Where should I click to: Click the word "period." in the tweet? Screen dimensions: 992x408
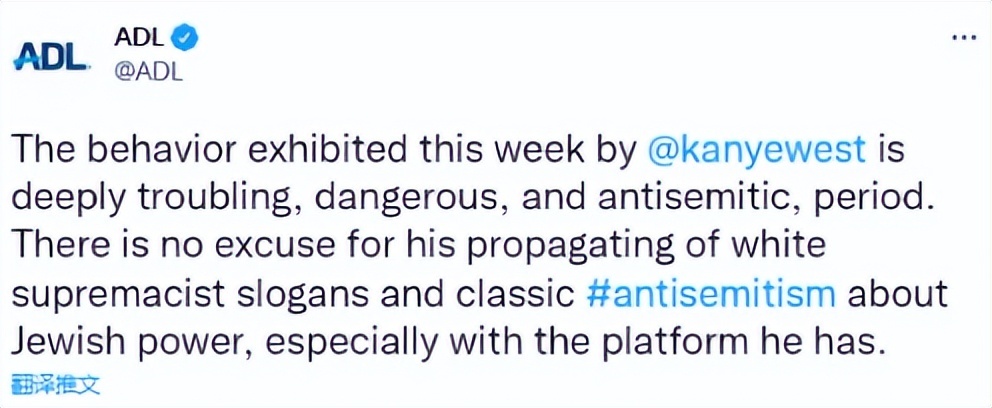[x=888, y=200]
